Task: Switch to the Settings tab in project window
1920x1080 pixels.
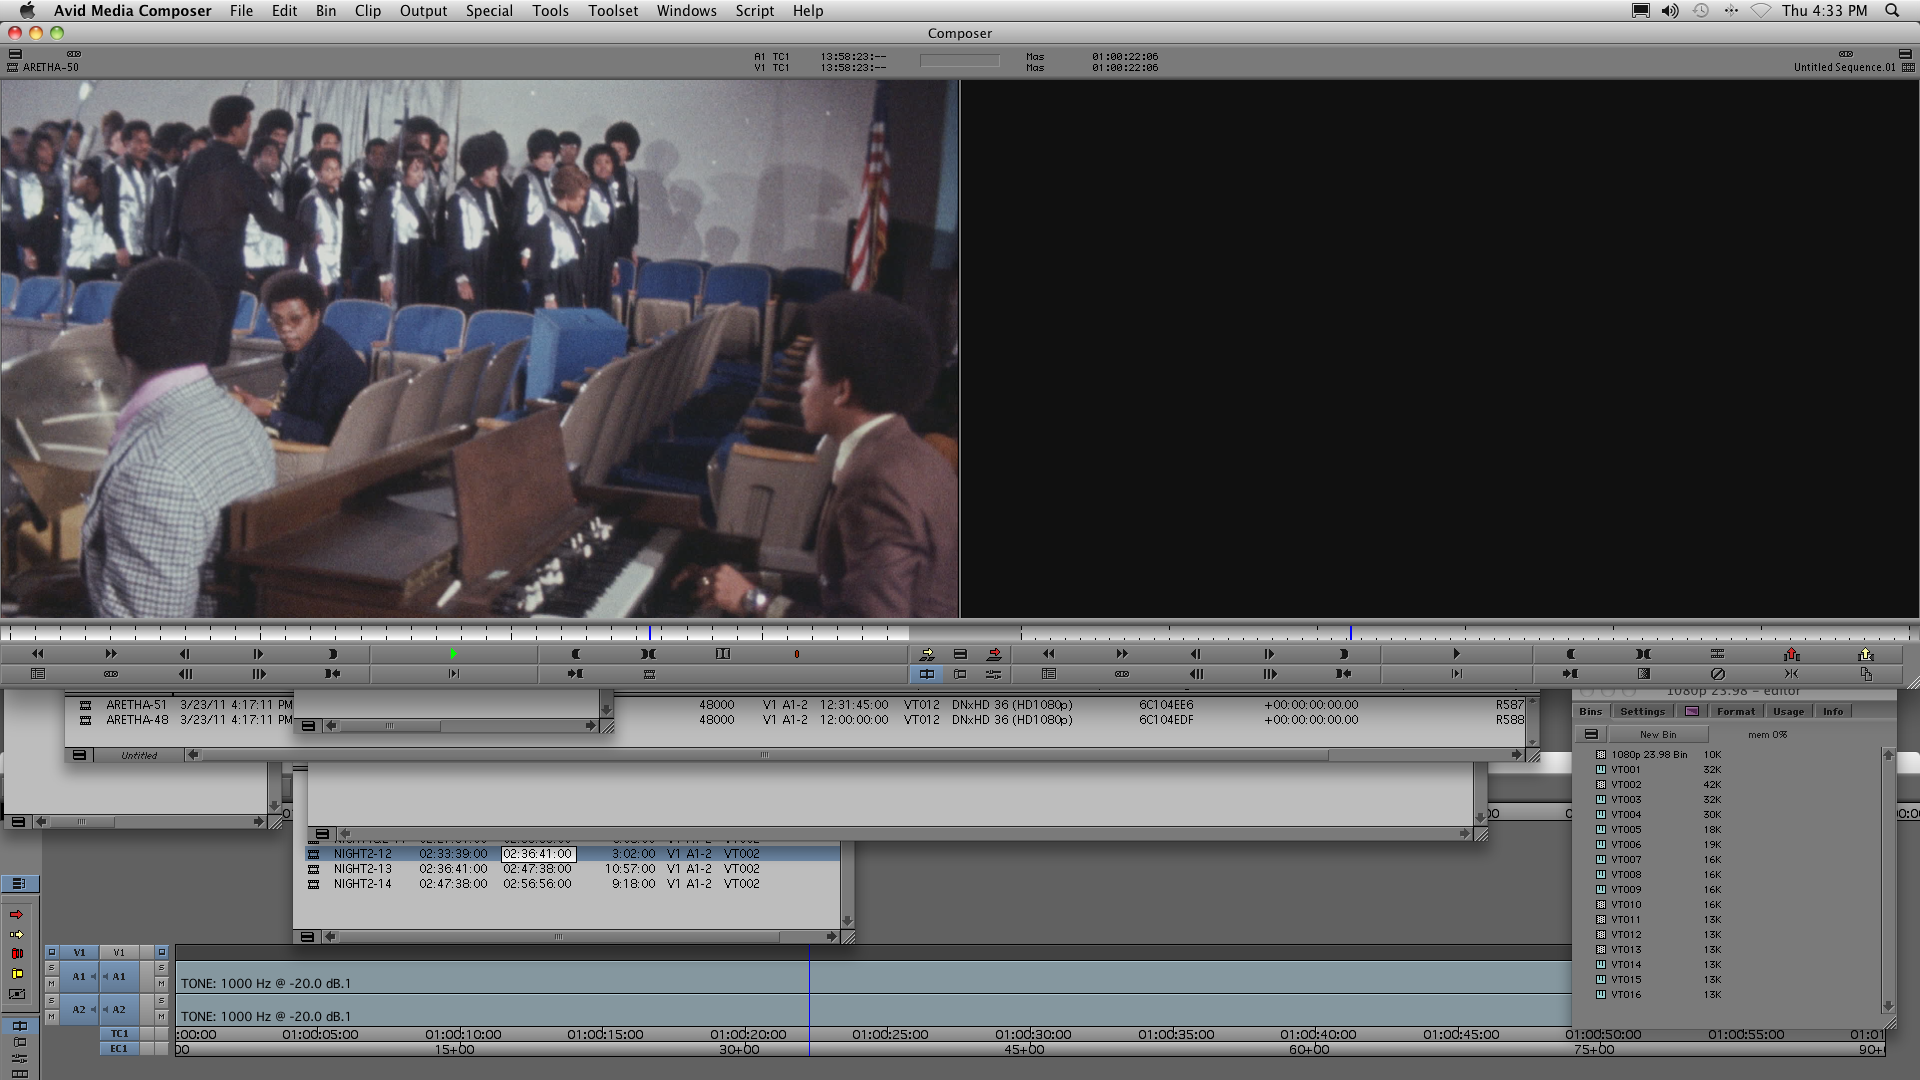Action: coord(1642,711)
